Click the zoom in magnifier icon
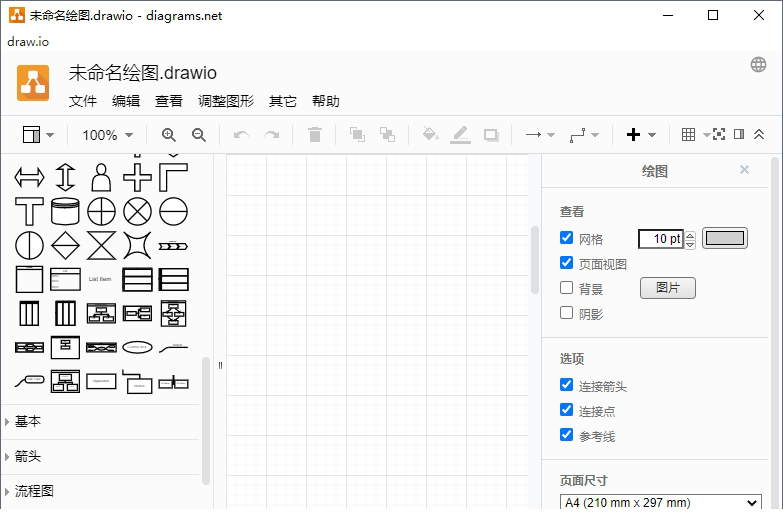The width and height of the screenshot is (783, 529). click(x=169, y=135)
